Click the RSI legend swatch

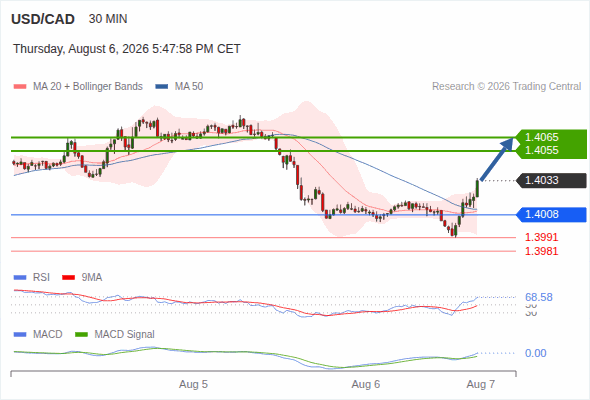point(20,278)
